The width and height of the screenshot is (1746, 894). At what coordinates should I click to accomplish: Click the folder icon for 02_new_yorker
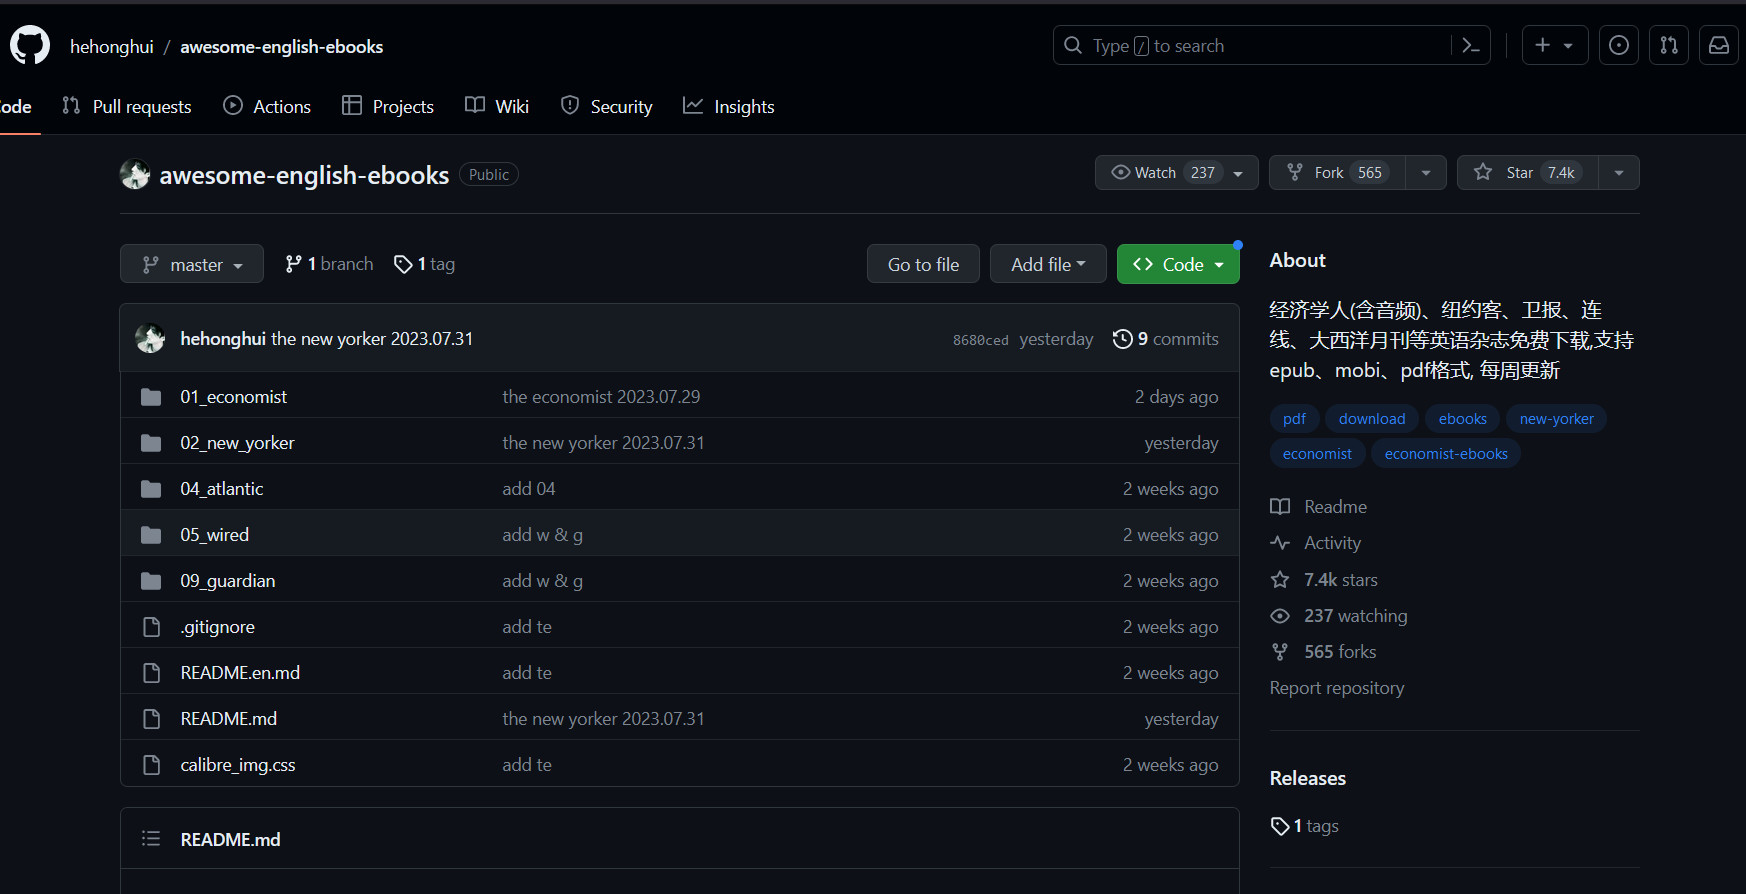point(151,443)
